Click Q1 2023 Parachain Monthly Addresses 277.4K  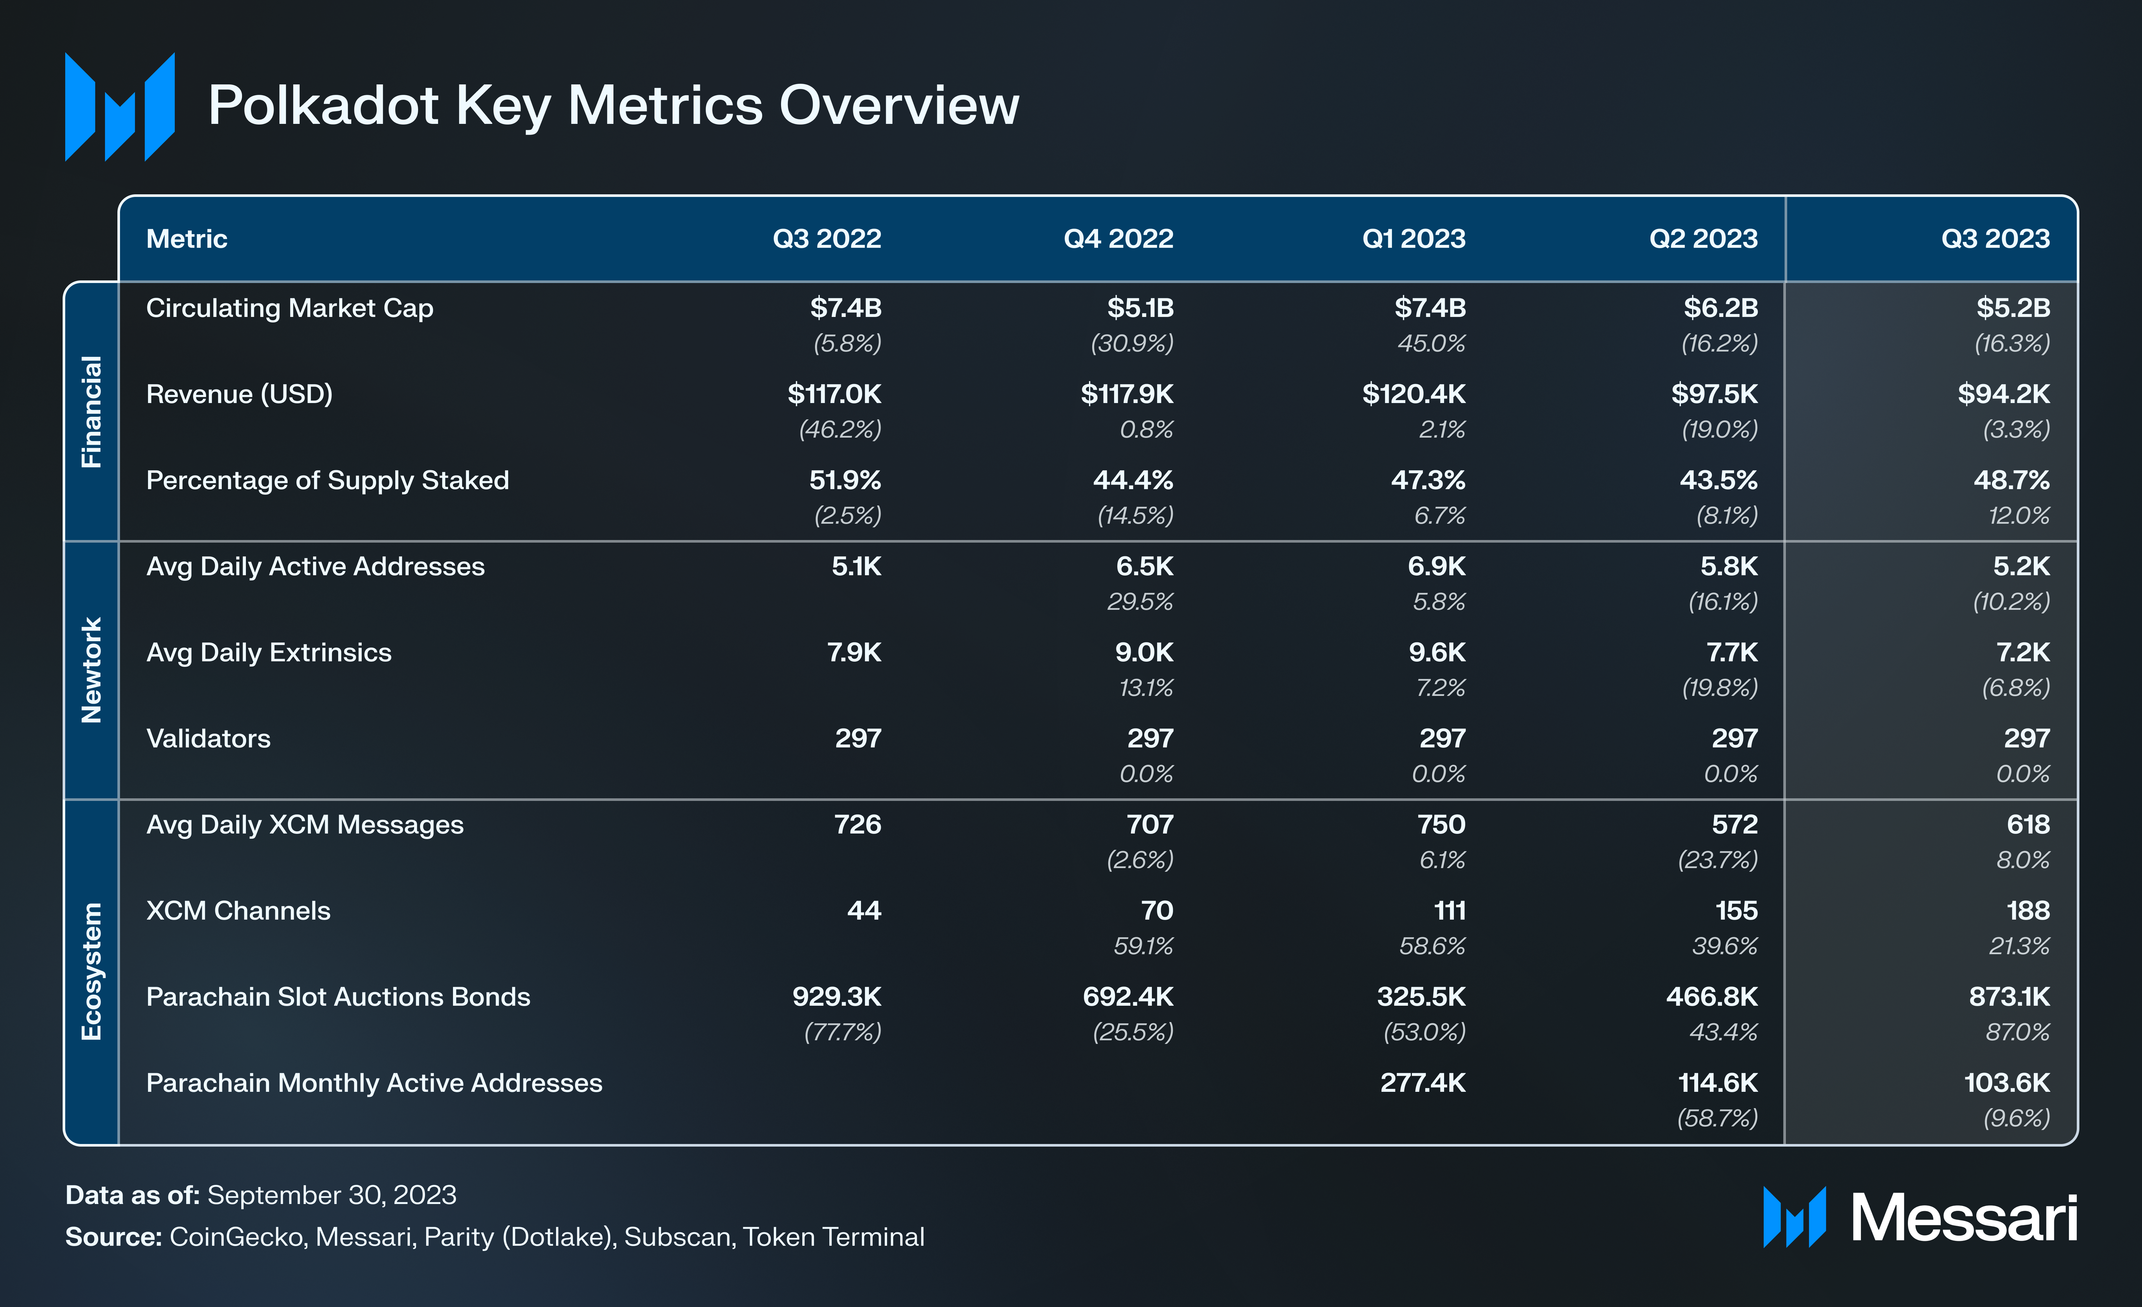[1422, 1083]
